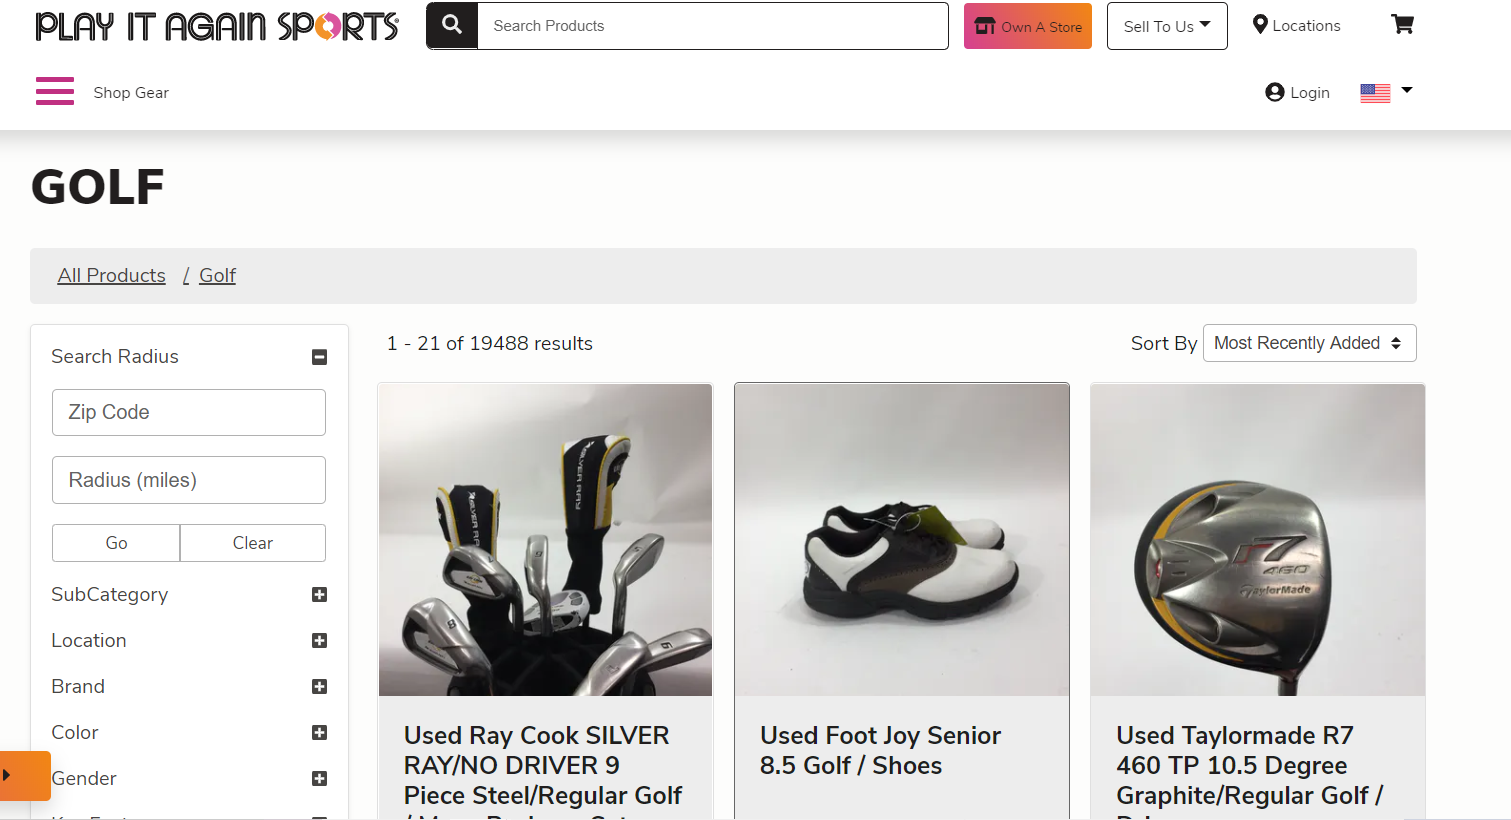This screenshot has height=820, width=1511.
Task: Collapse the Search Radius filter section
Action: coord(319,357)
